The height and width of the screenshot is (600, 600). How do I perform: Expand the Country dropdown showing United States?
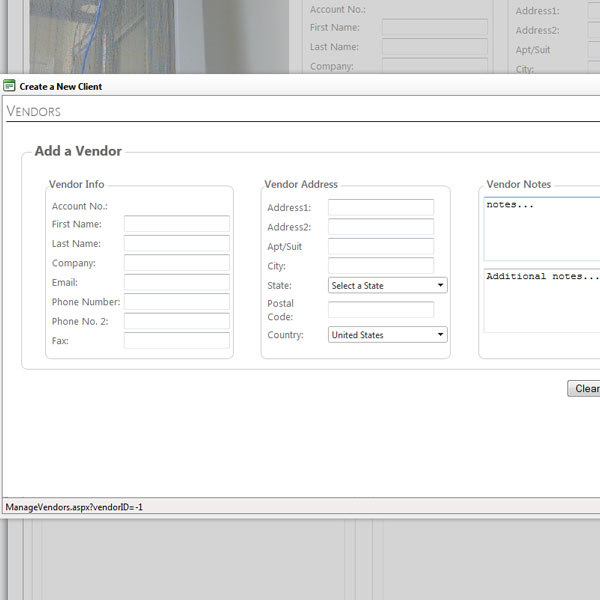387,335
